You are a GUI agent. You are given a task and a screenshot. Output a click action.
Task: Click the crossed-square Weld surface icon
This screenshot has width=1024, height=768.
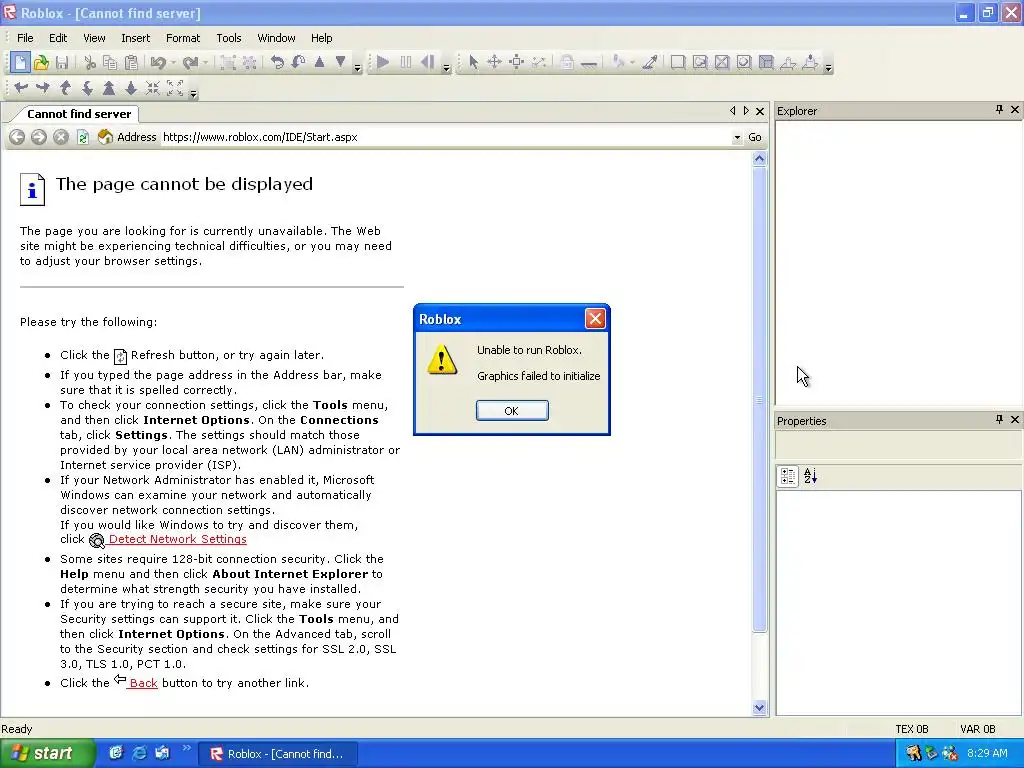[x=722, y=63]
